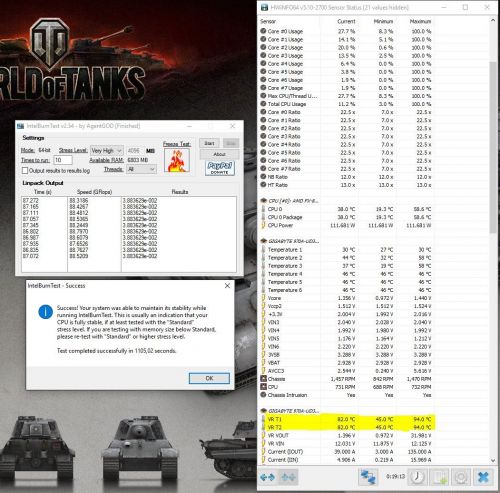Select the 'VBAT' voltage row
The width and height of the screenshot is (500, 493).
click(x=346, y=363)
